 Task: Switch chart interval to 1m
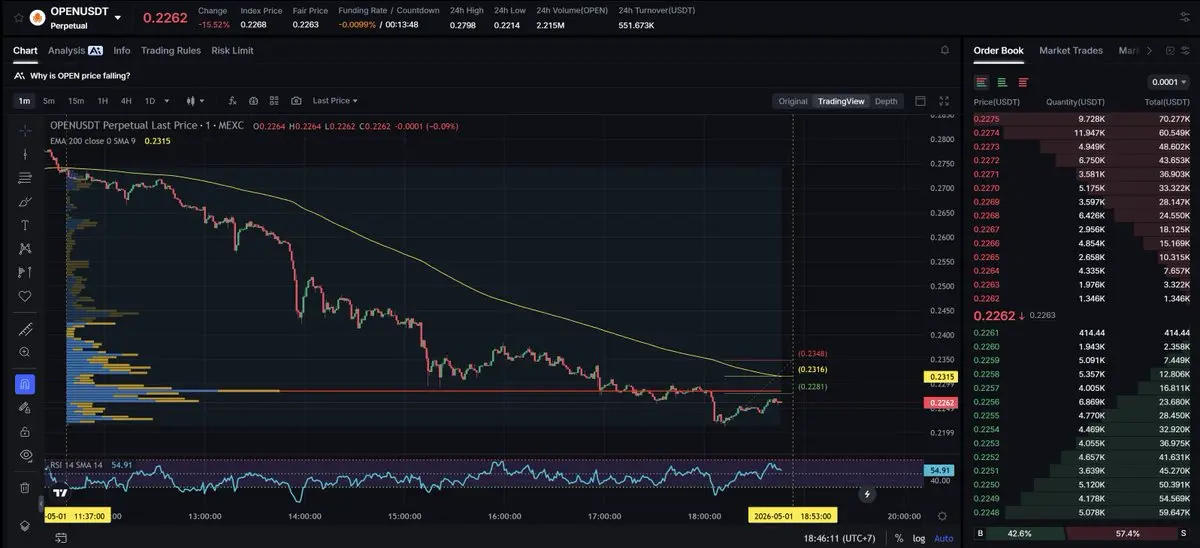[24, 101]
